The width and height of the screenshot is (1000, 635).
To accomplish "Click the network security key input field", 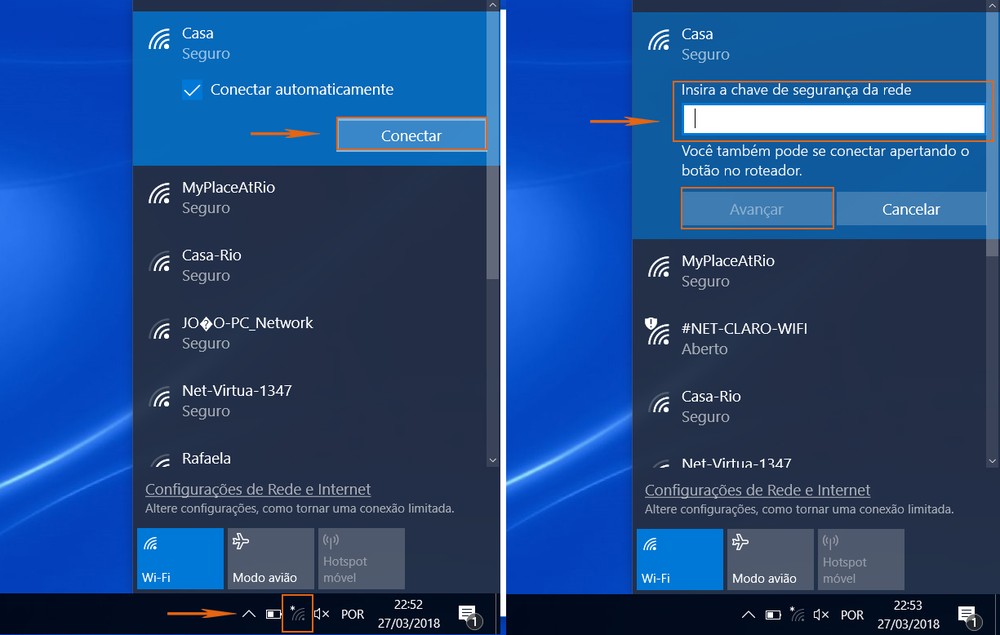I will [834, 119].
